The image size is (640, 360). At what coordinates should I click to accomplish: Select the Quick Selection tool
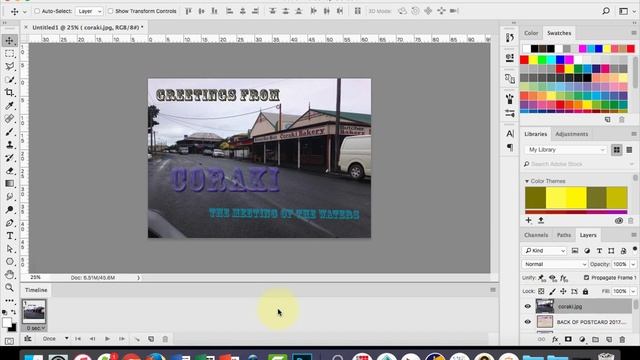(x=9, y=80)
